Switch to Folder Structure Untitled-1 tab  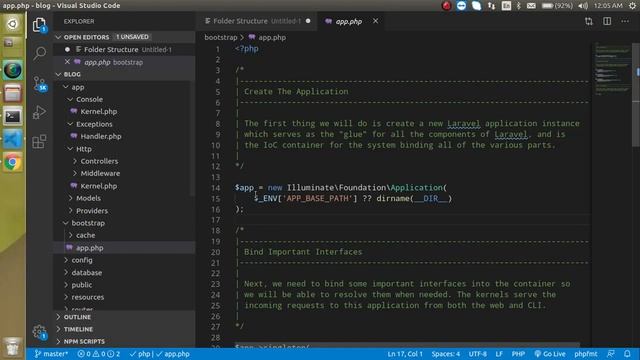pos(258,21)
